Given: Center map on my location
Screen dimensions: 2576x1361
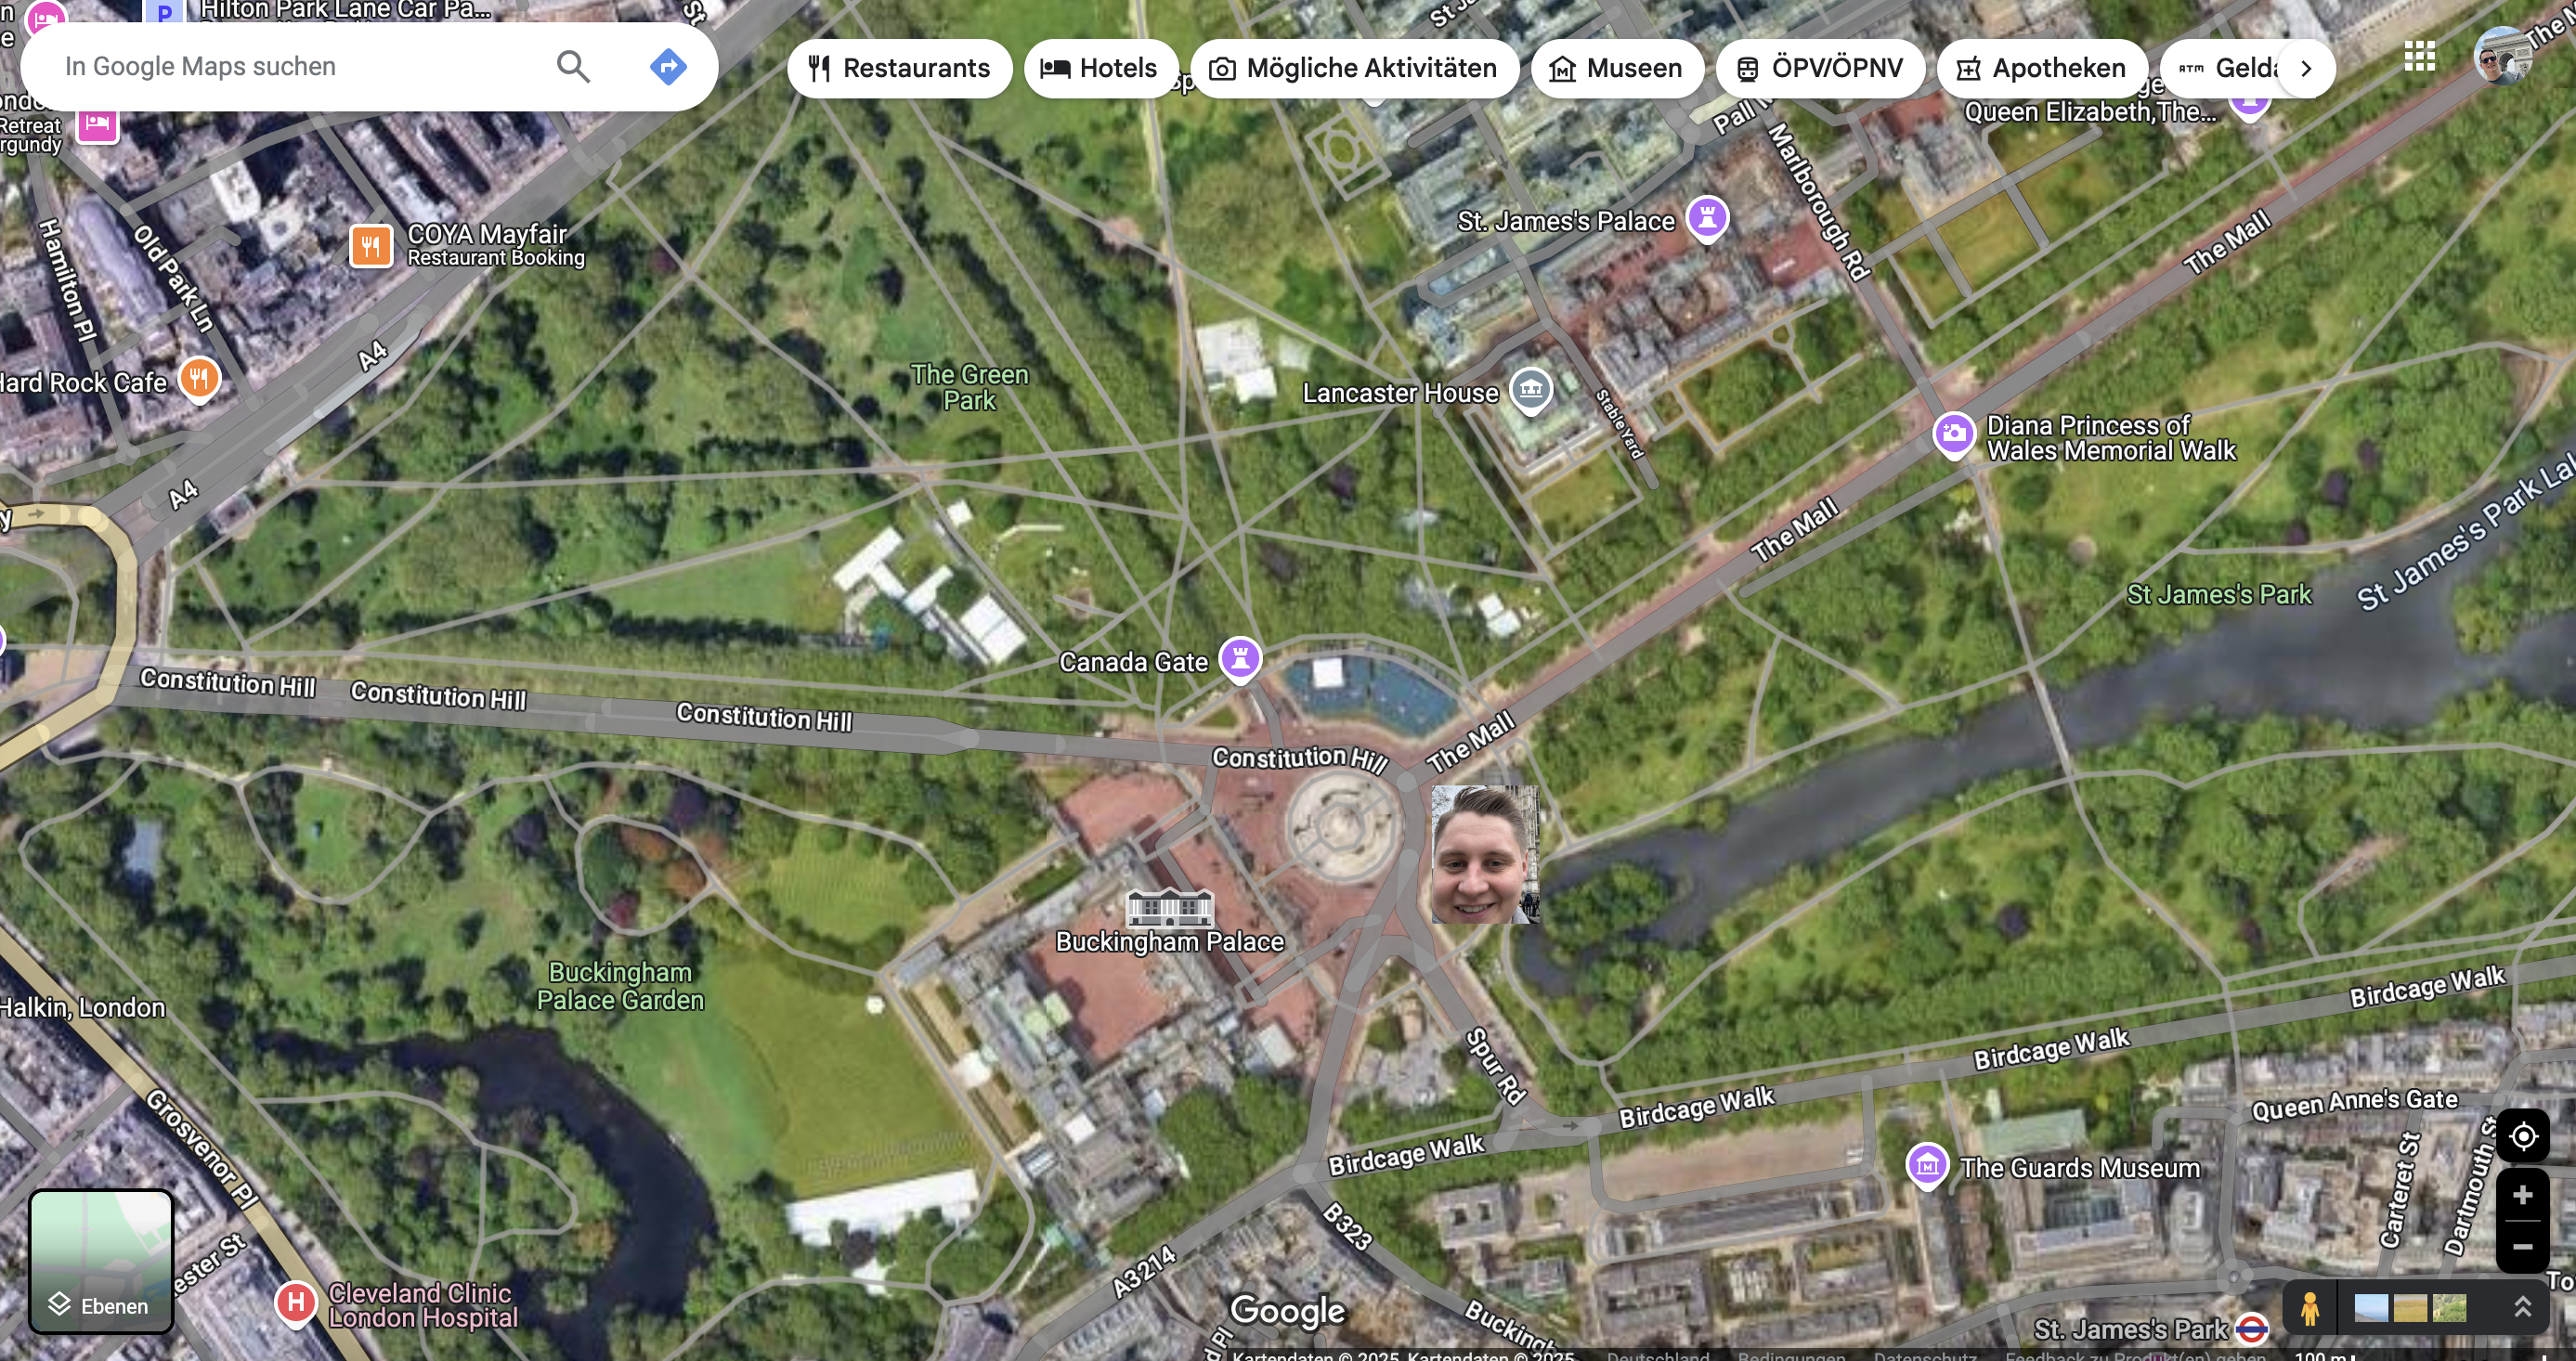Looking at the screenshot, I should click(2522, 1137).
